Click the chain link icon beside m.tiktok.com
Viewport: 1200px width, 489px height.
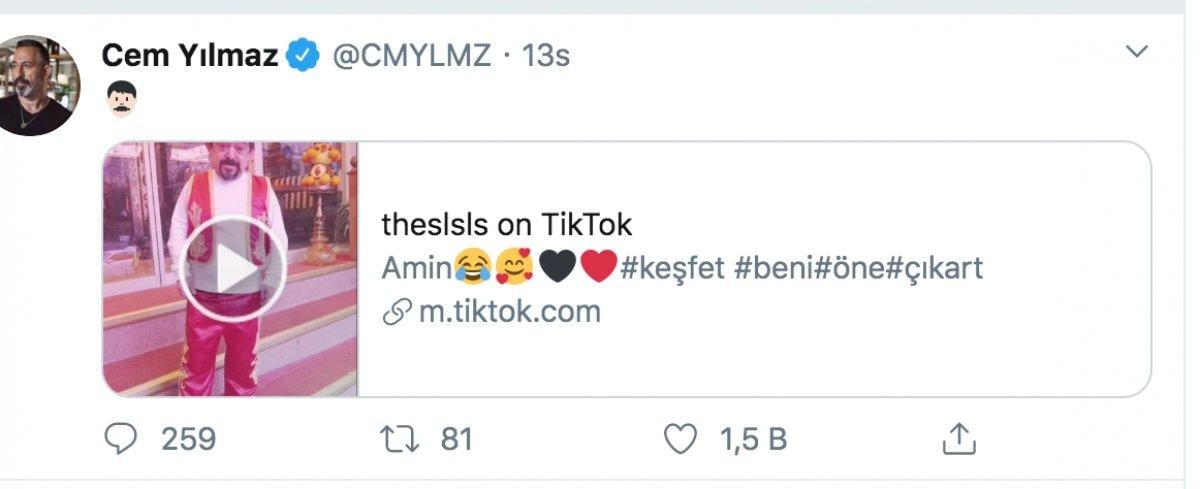coord(397,312)
